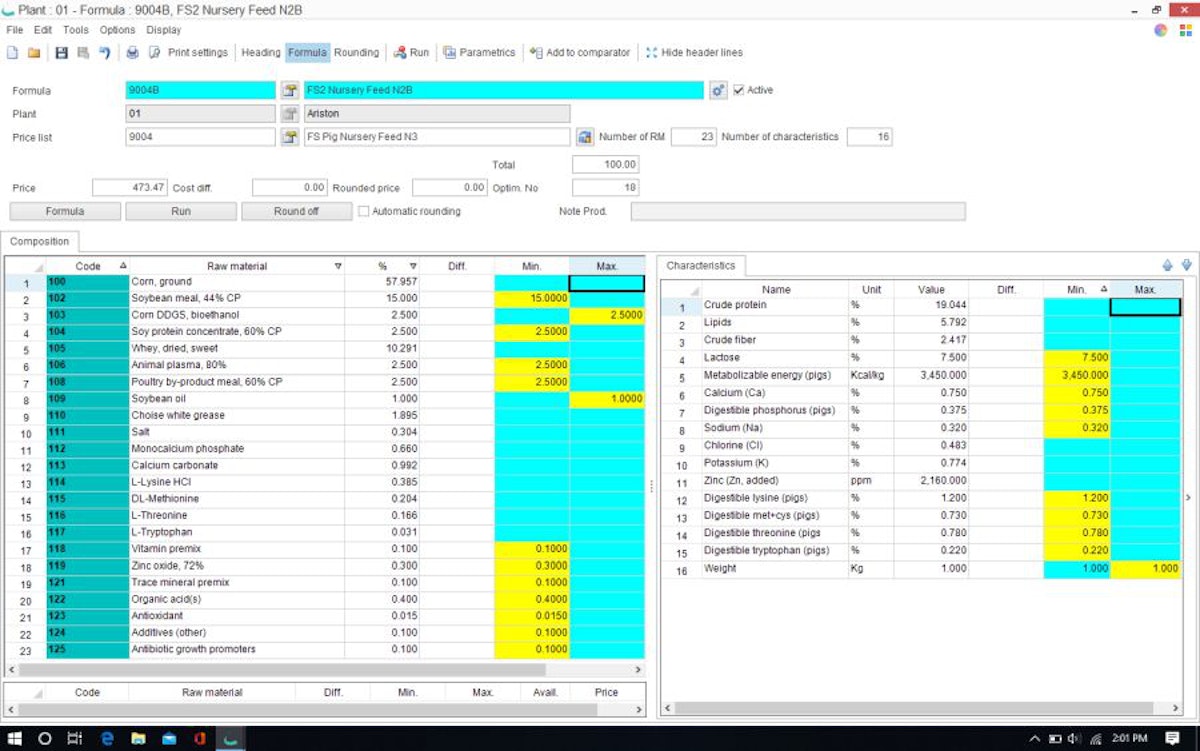Screen dimensions: 1200x751
Task: Click the printer icon
Action: [132, 53]
